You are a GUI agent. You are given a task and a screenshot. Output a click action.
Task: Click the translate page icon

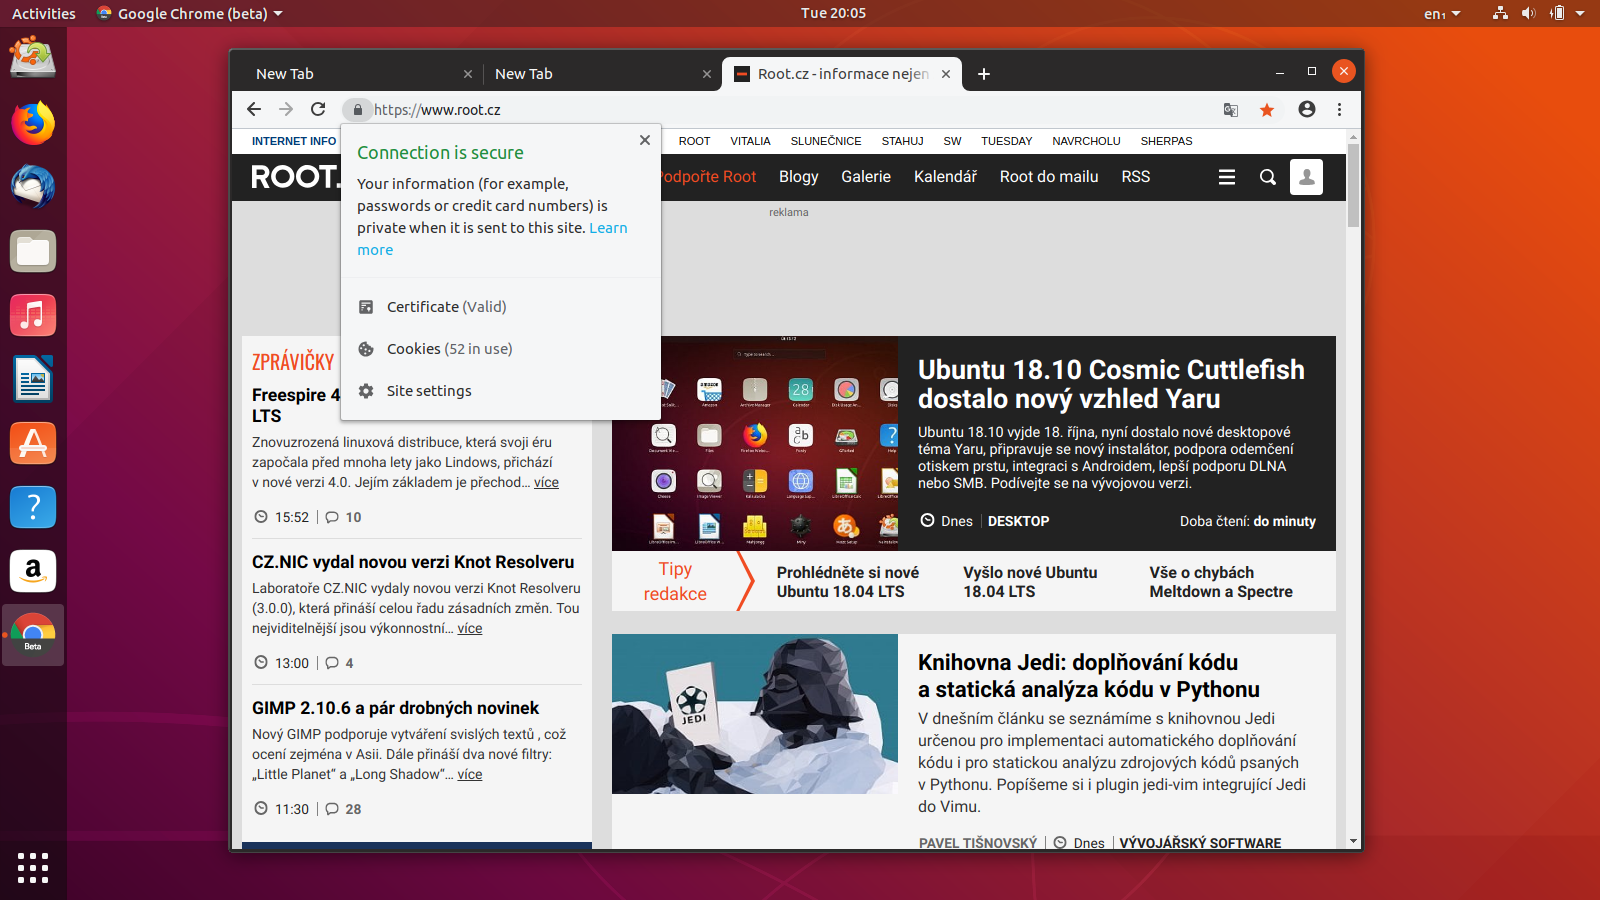[x=1230, y=110]
